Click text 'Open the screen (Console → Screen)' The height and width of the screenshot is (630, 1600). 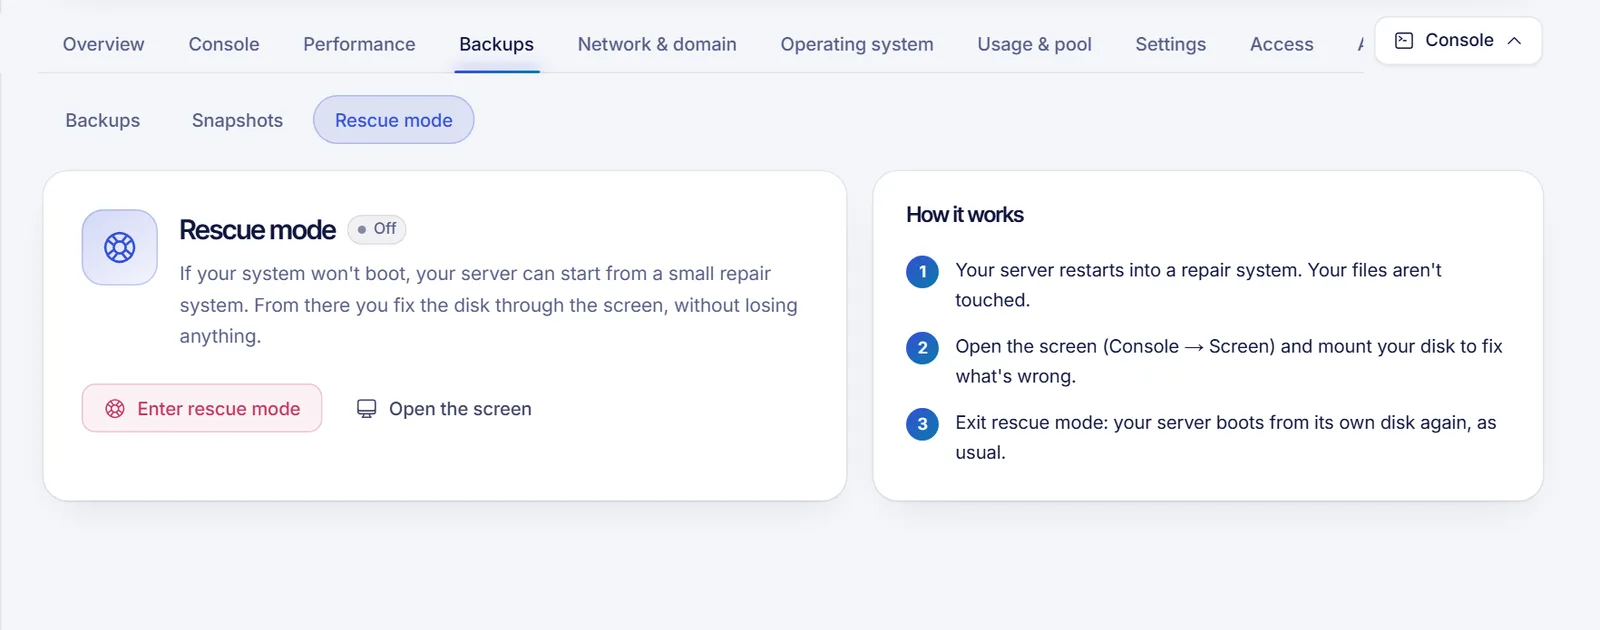1115,346
